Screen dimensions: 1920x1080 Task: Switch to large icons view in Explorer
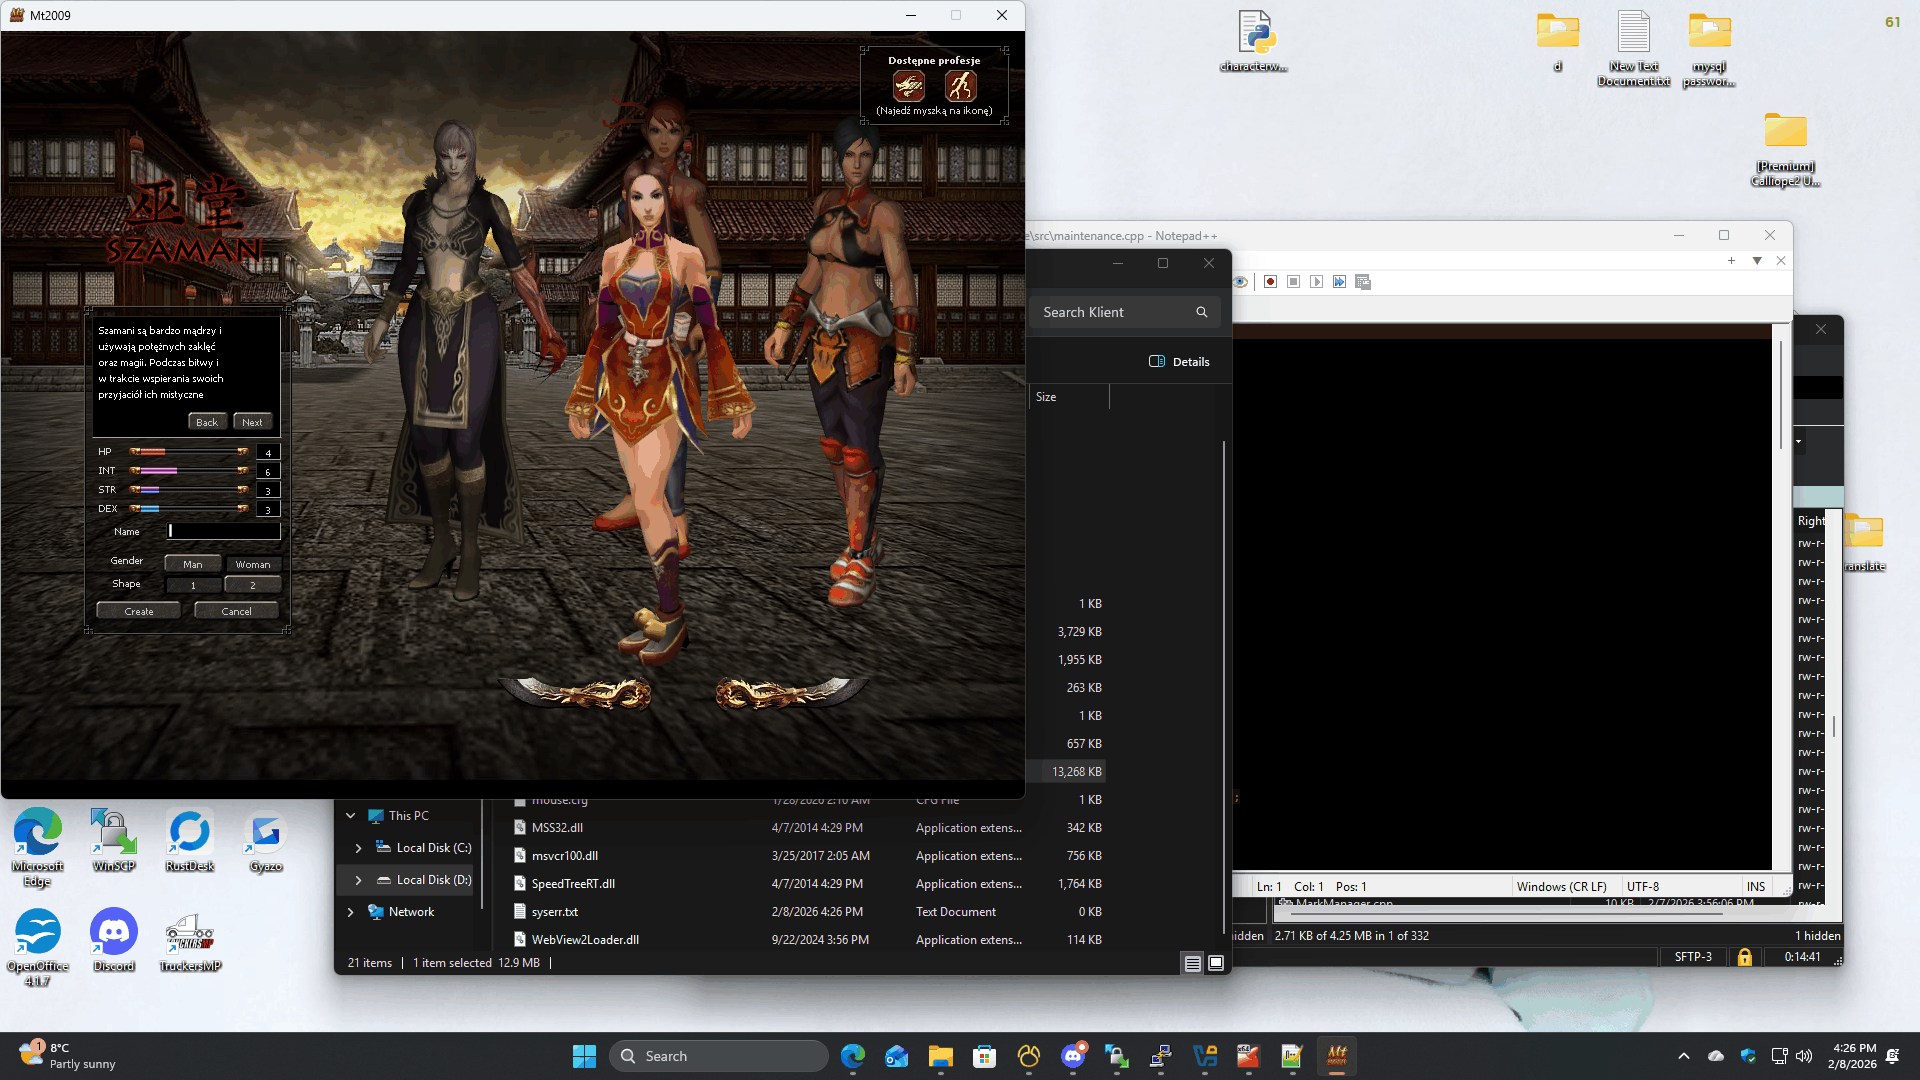click(1216, 963)
